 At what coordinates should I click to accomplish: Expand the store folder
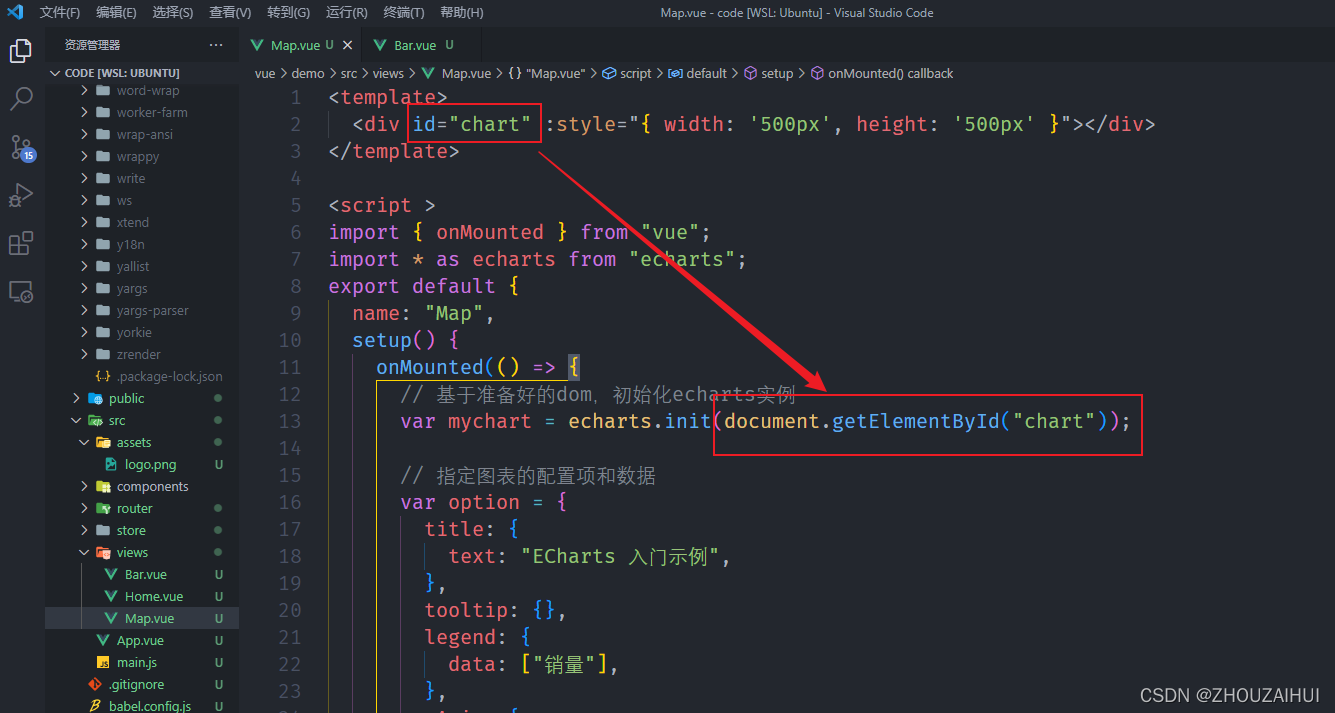(x=84, y=531)
